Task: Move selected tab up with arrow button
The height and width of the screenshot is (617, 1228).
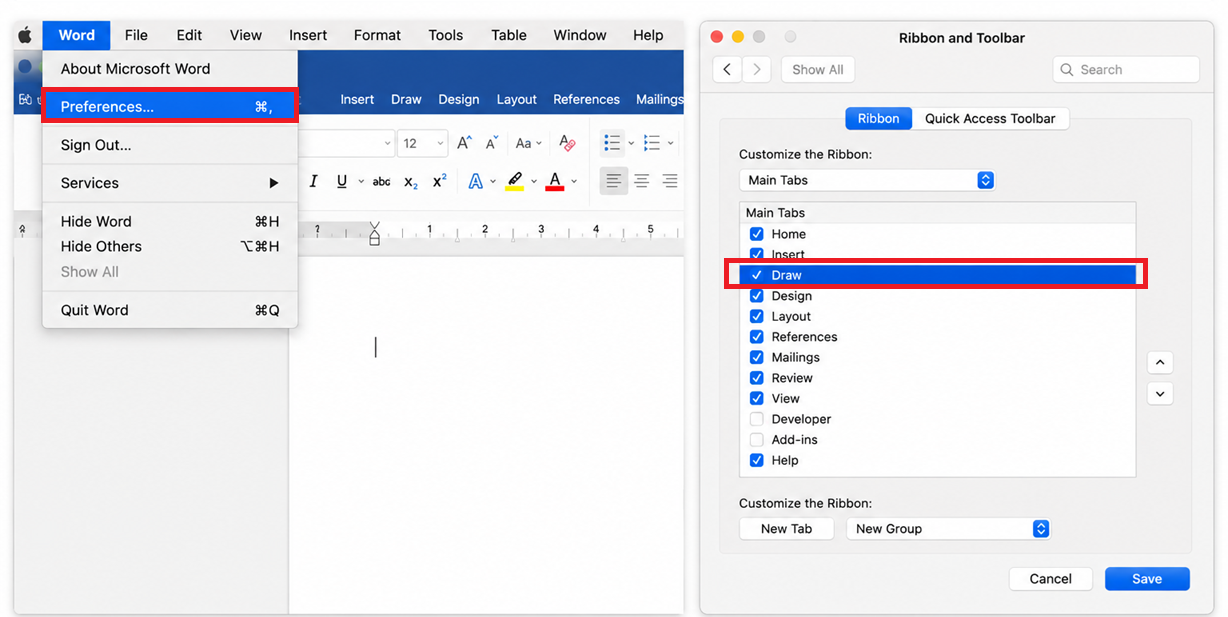Action: (x=1160, y=362)
